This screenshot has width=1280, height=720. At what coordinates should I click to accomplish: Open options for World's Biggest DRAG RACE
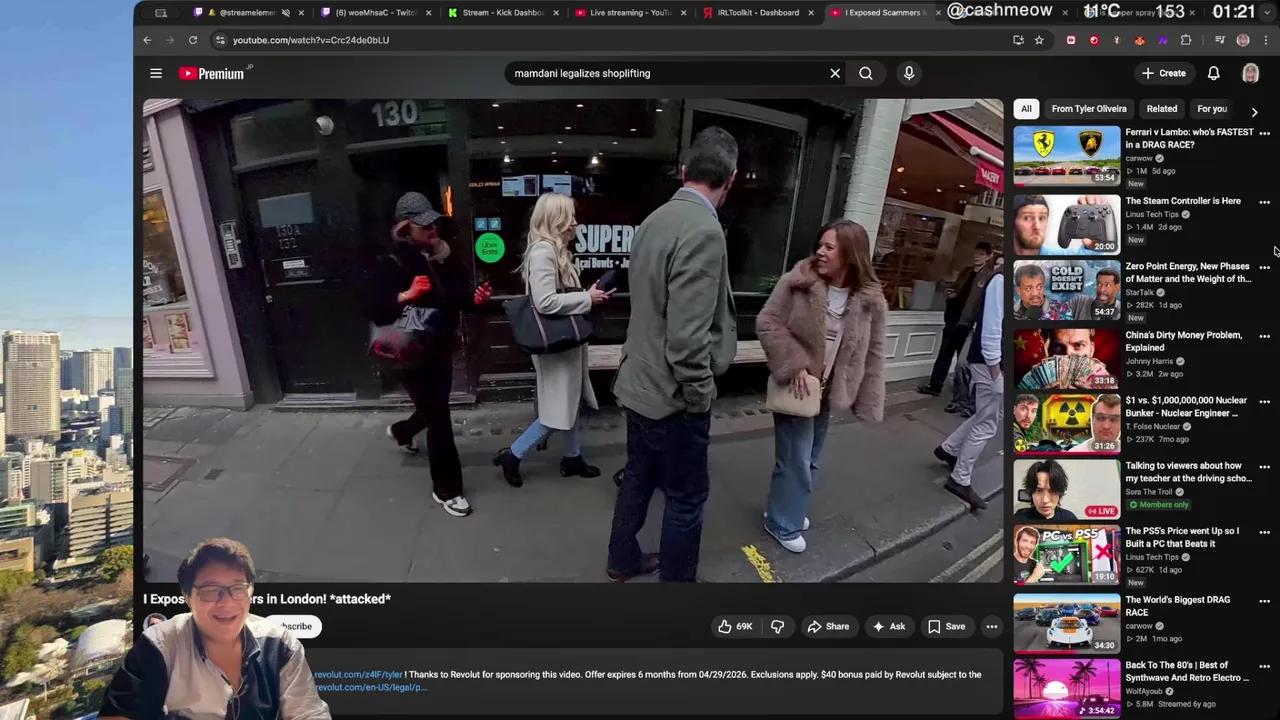coord(1264,601)
